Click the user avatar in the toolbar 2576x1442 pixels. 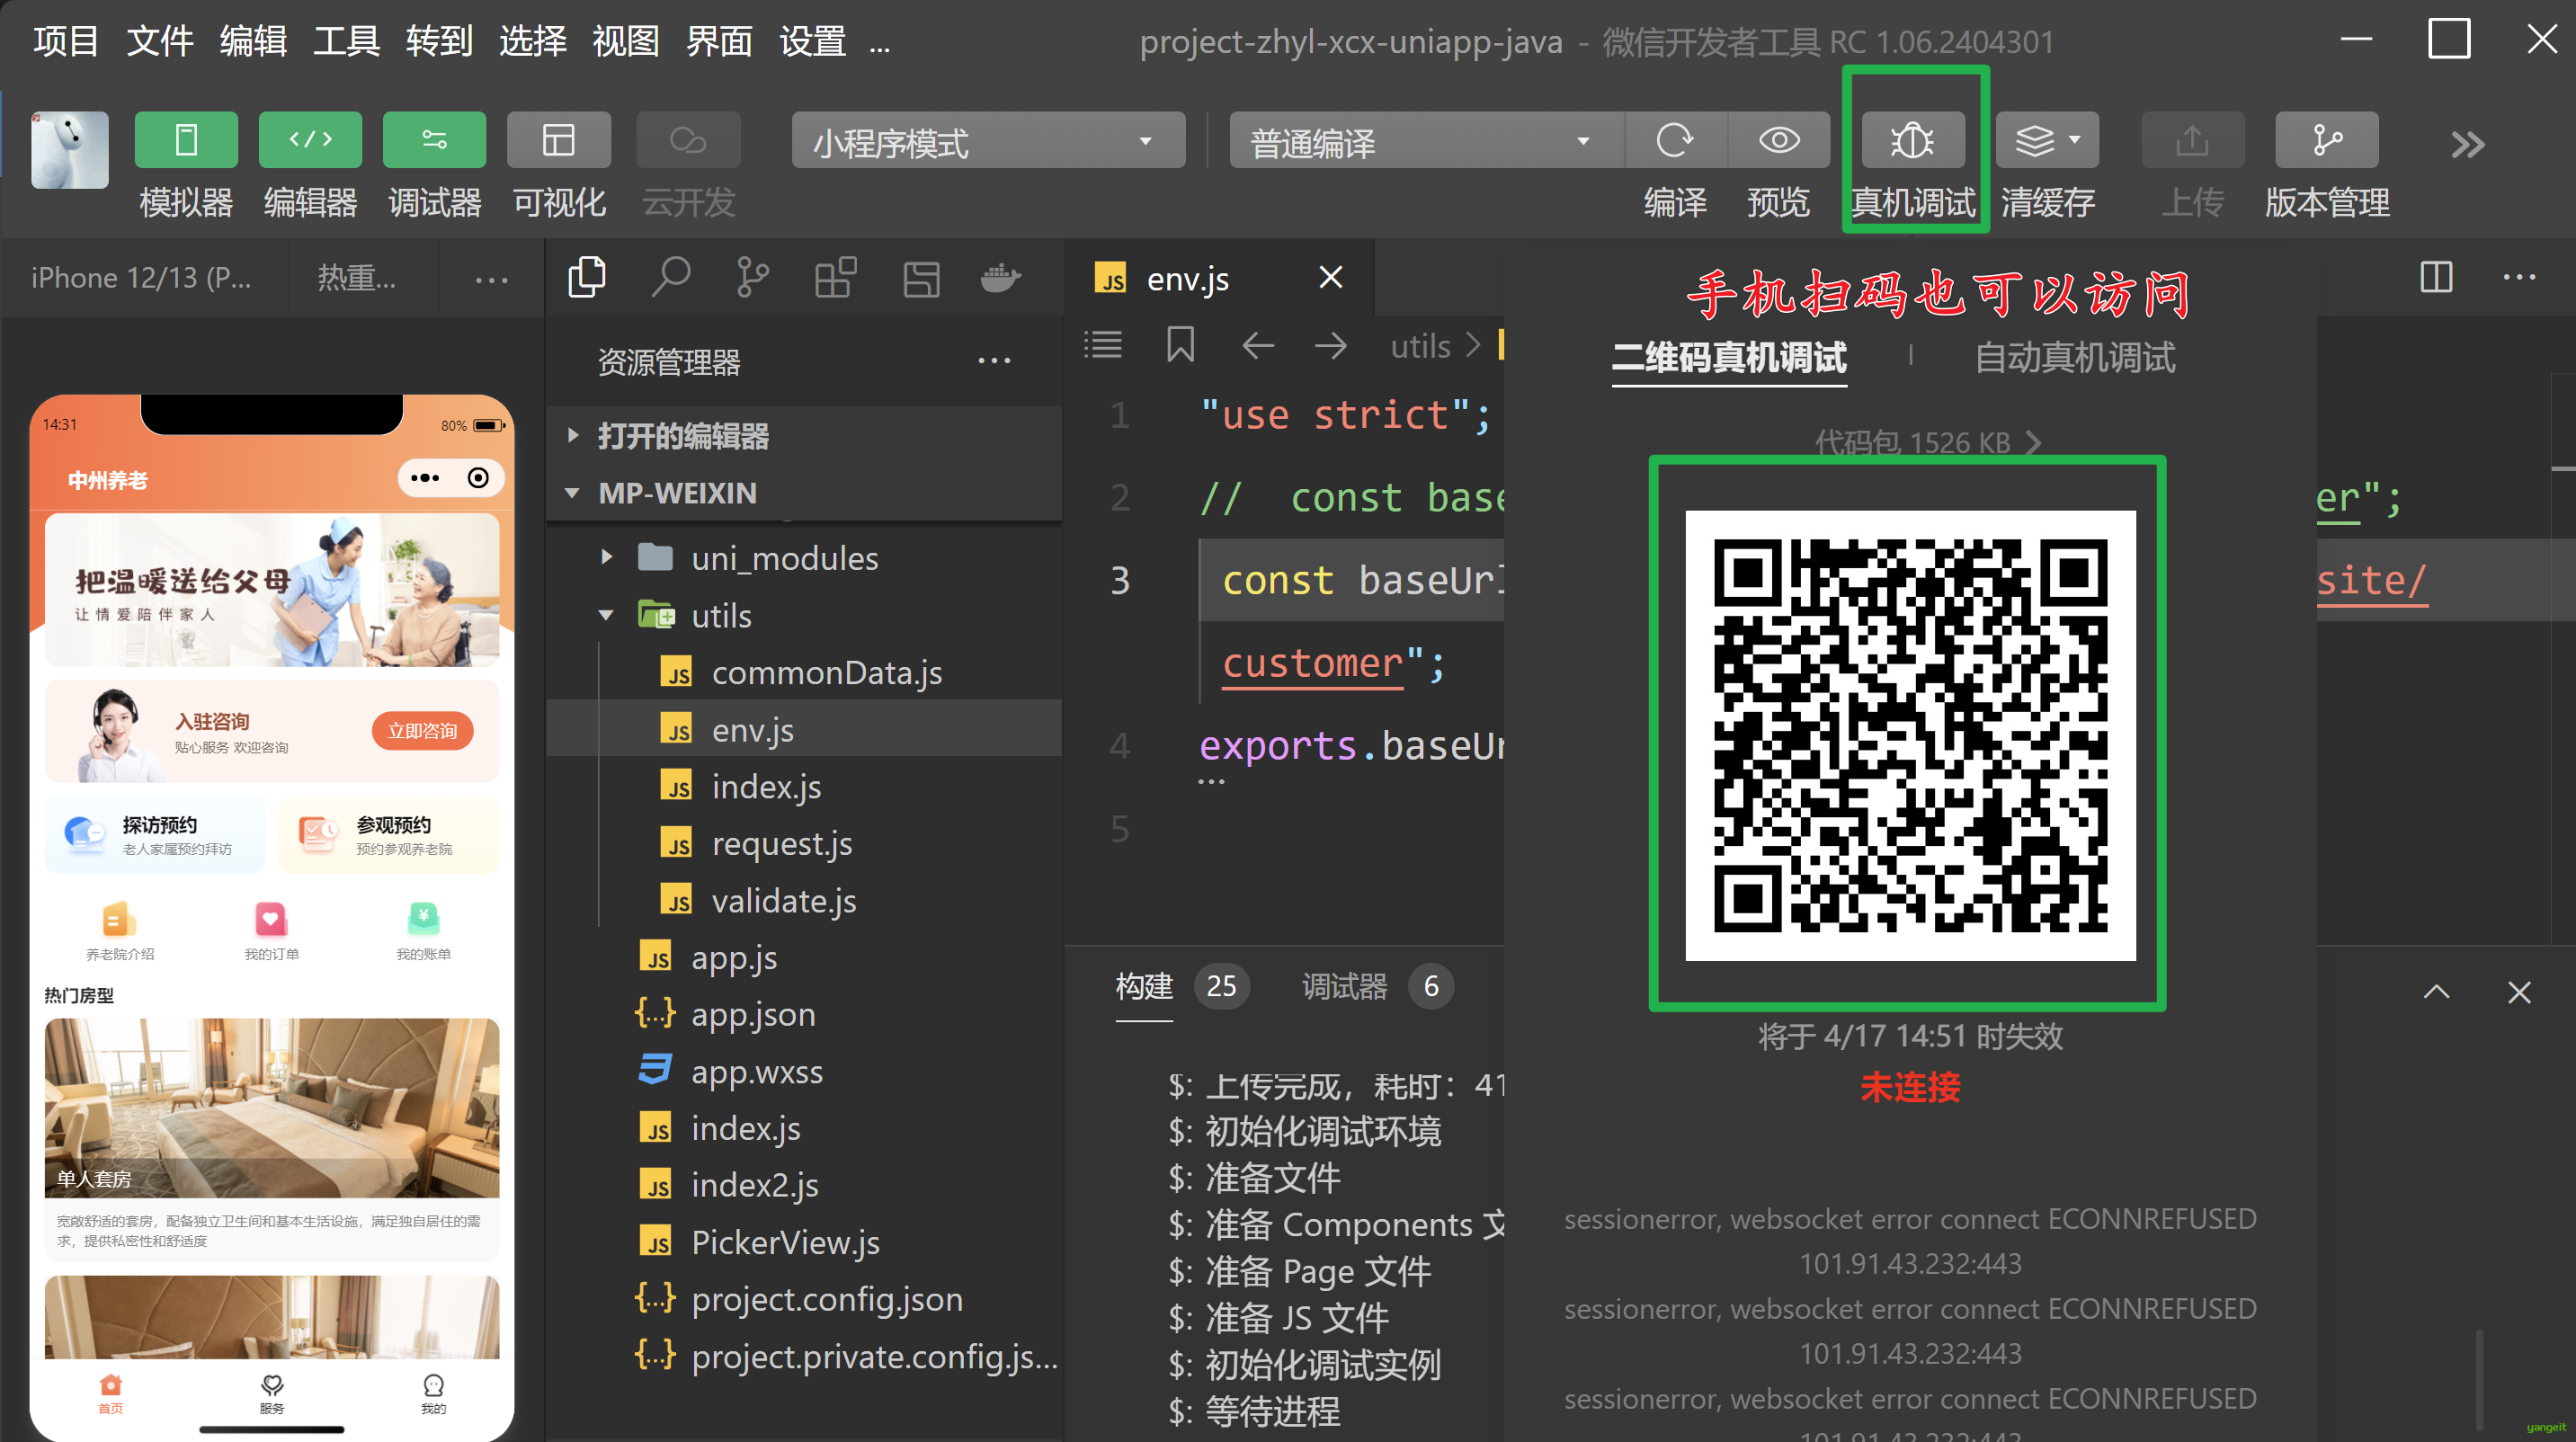coord(70,150)
